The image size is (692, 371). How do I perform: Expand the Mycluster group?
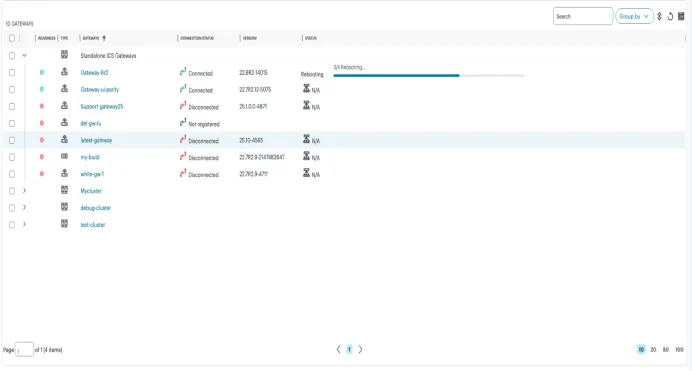(x=24, y=190)
